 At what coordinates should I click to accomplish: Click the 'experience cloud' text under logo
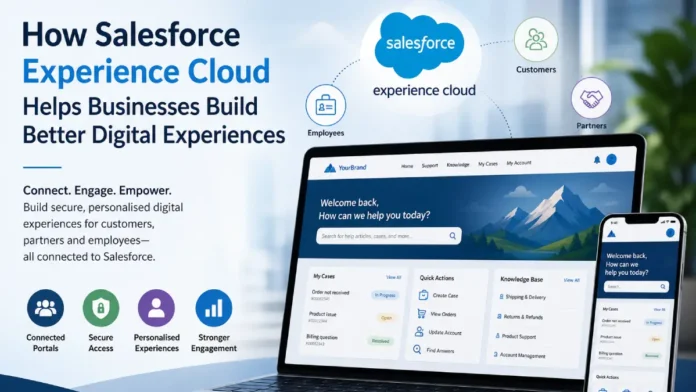[424, 91]
